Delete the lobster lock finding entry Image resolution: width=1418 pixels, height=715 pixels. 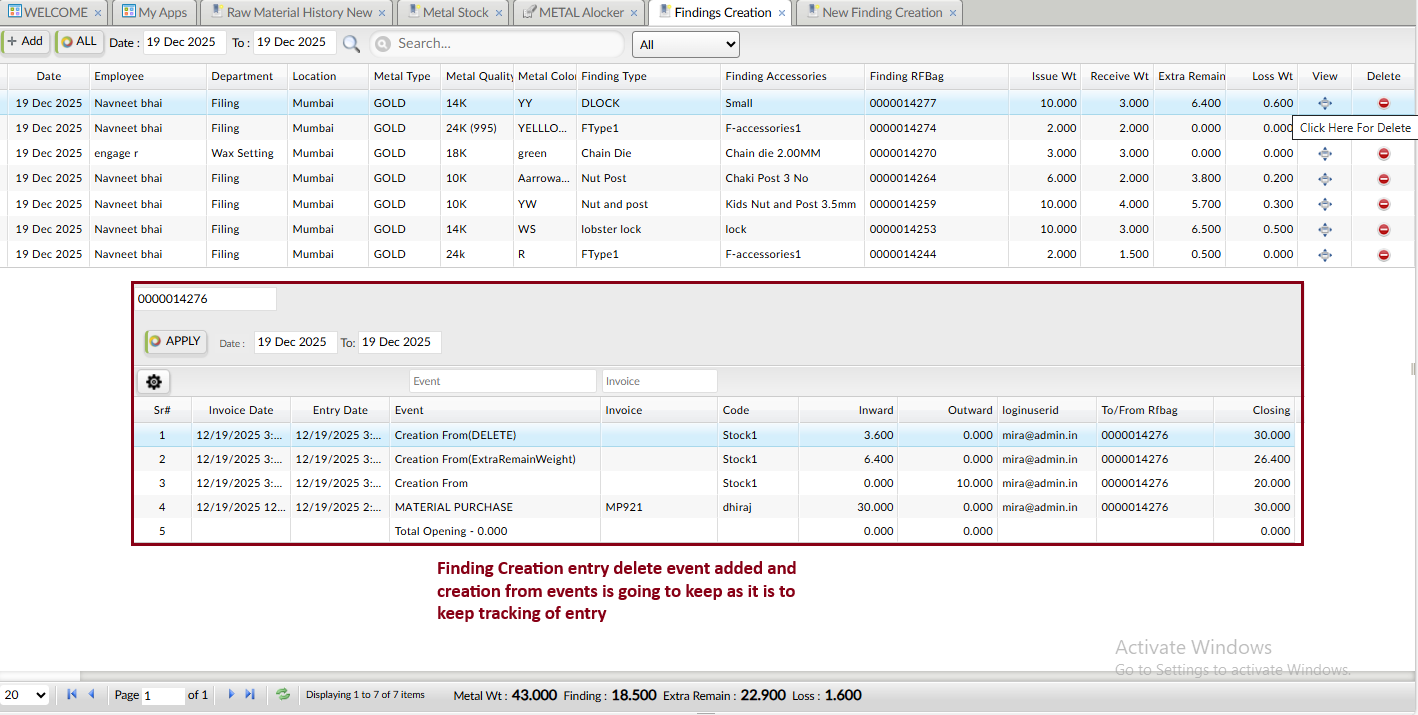[x=1383, y=229]
